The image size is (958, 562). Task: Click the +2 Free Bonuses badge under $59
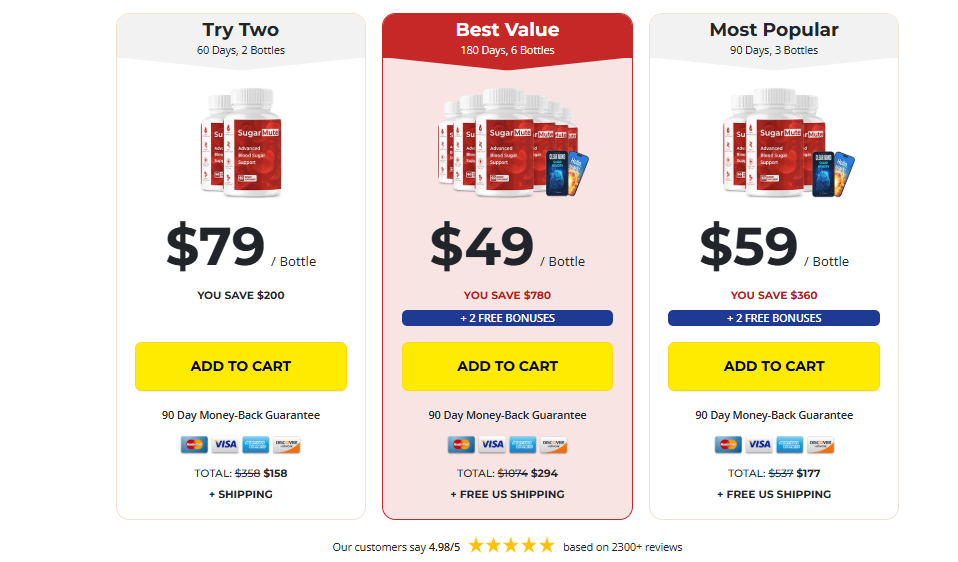click(774, 318)
